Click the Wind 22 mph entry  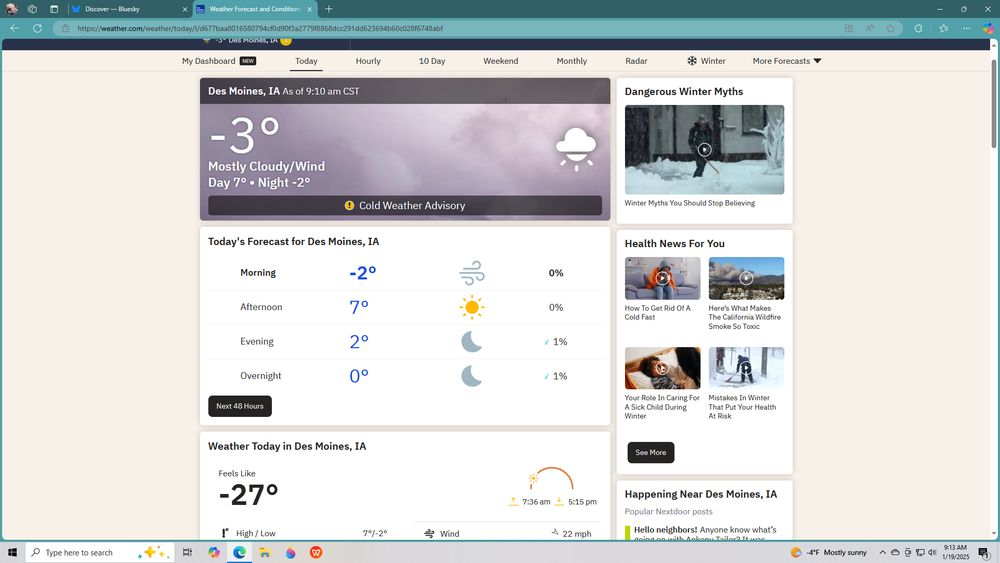[x=508, y=534]
